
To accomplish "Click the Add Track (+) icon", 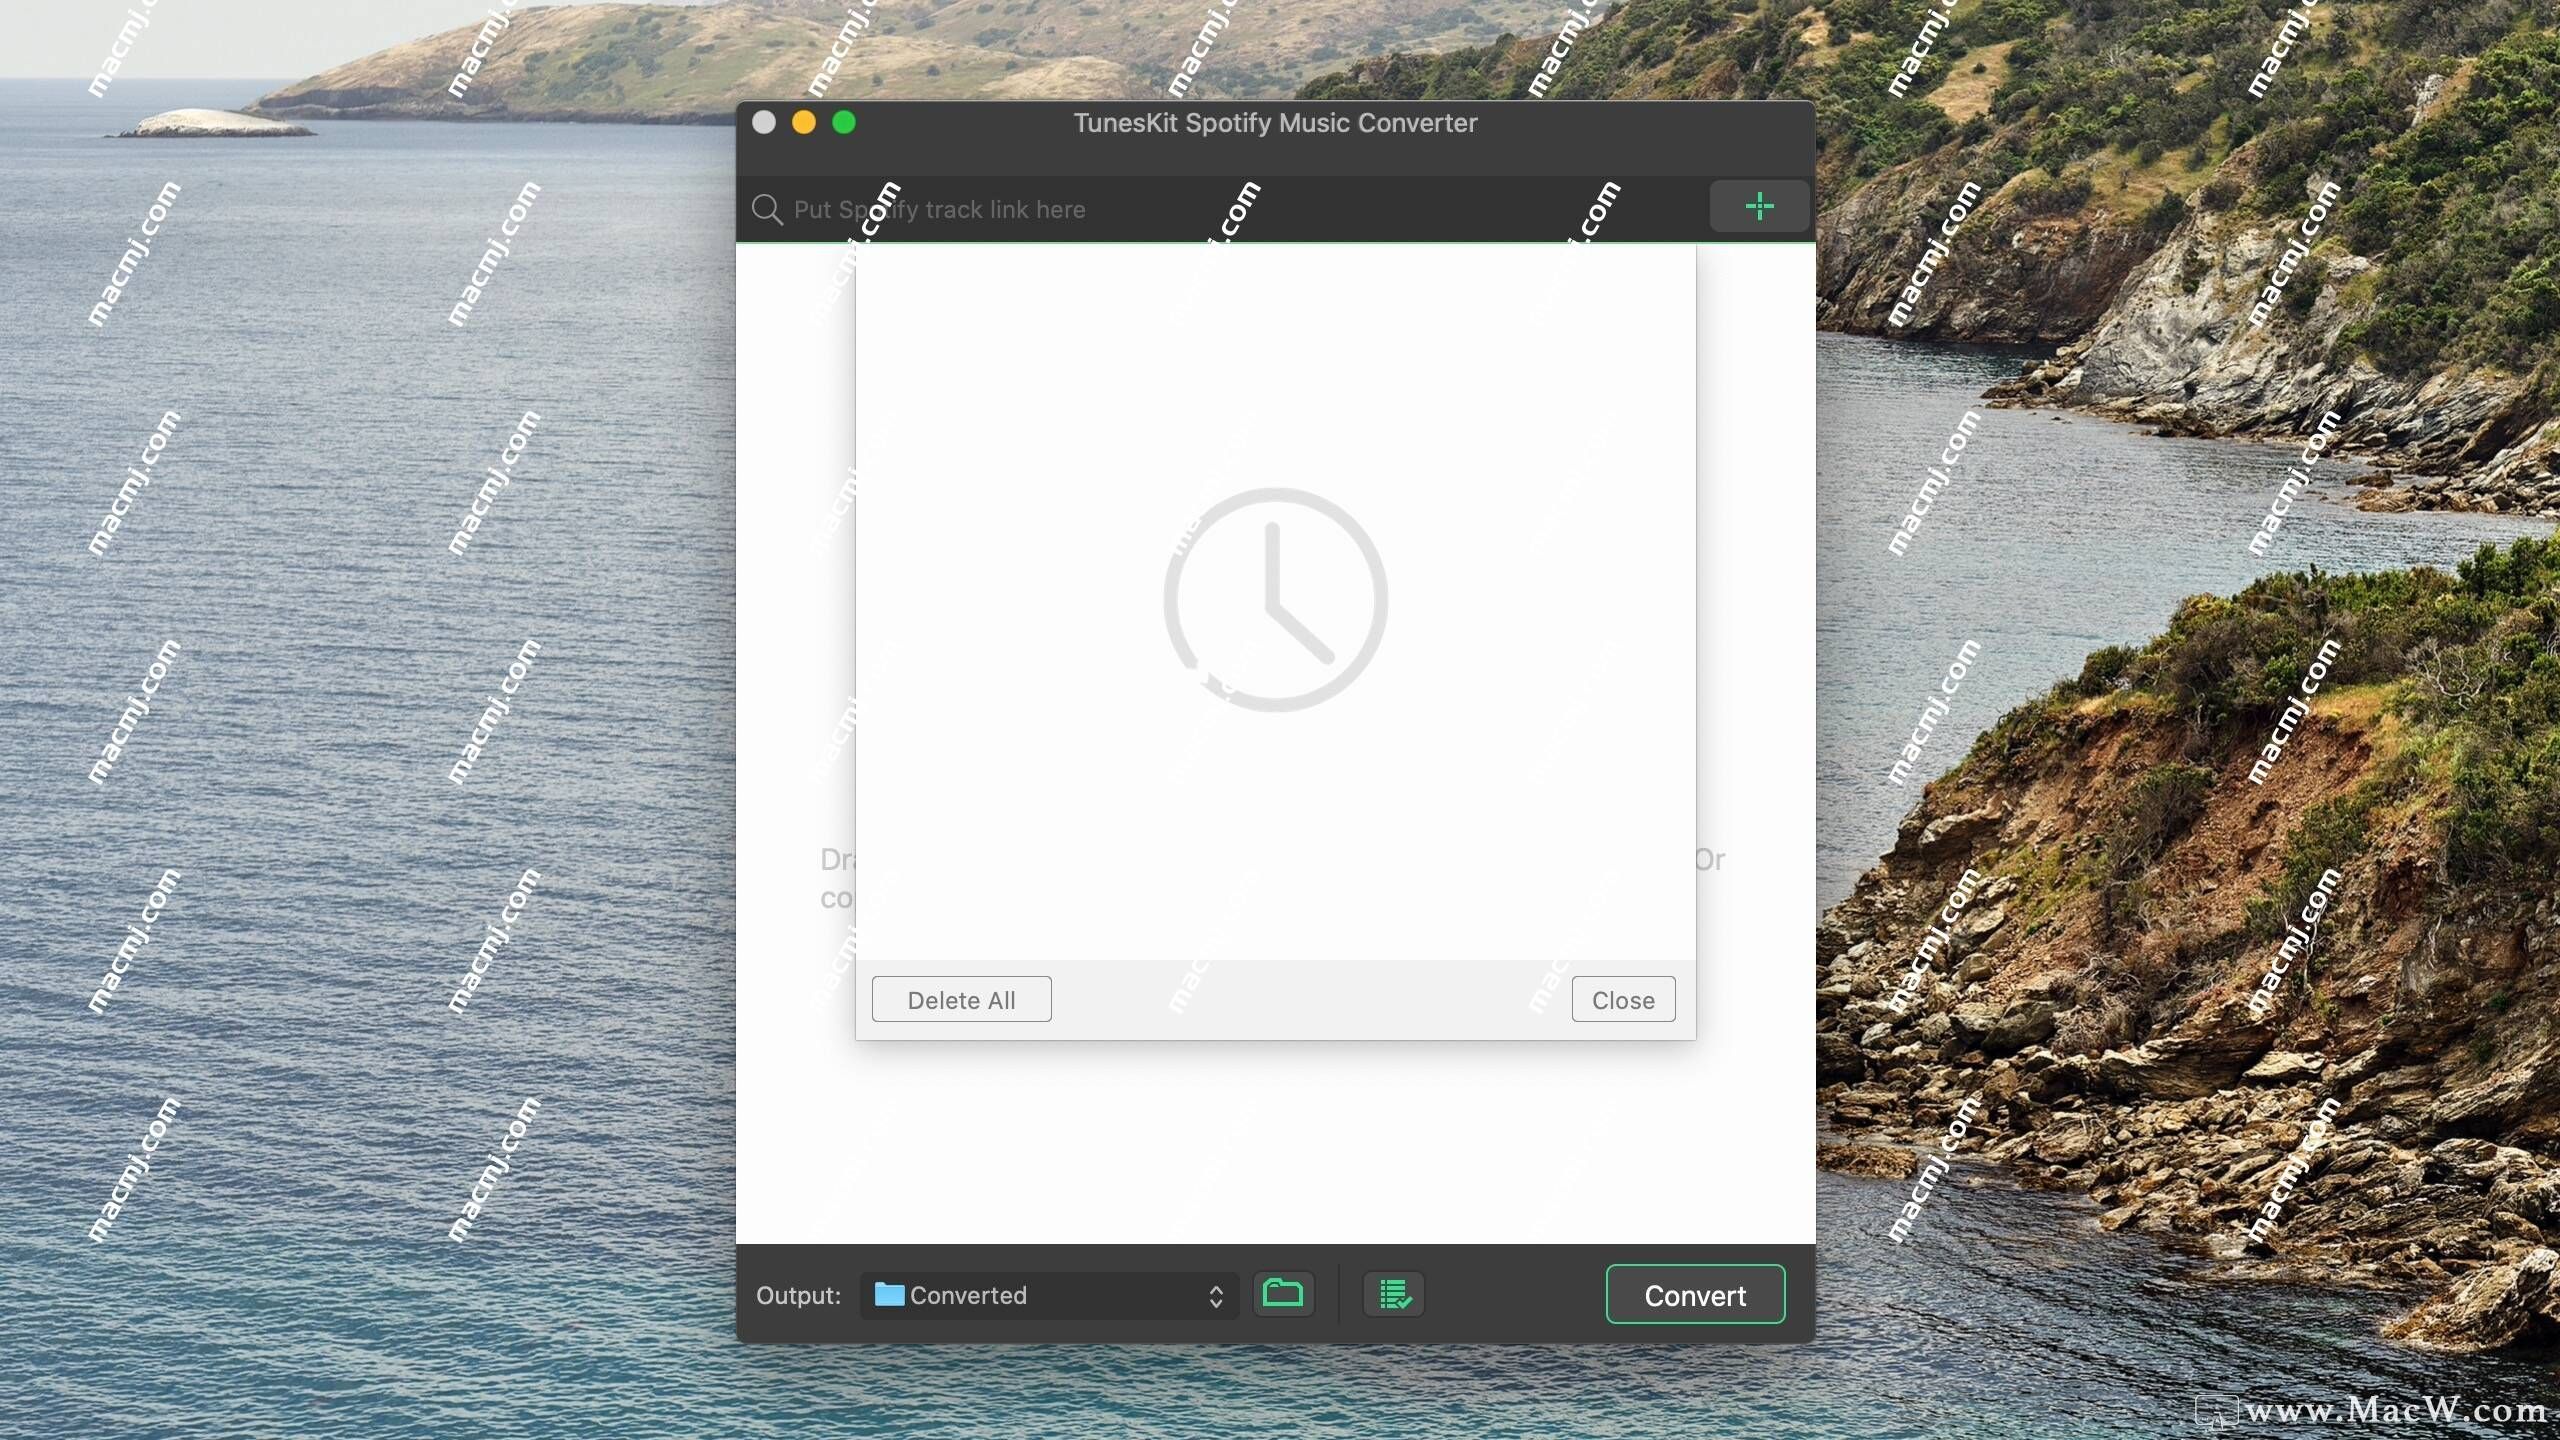I will click(x=1758, y=207).
